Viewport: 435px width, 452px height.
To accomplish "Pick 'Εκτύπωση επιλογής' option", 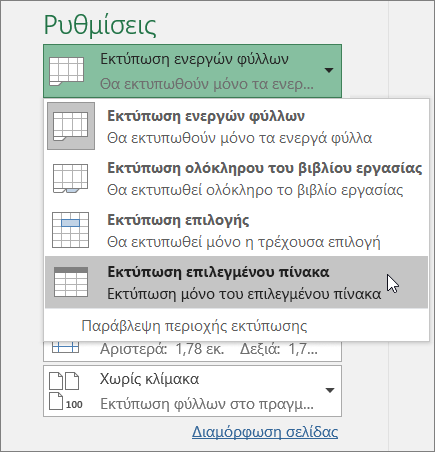I will (236, 230).
